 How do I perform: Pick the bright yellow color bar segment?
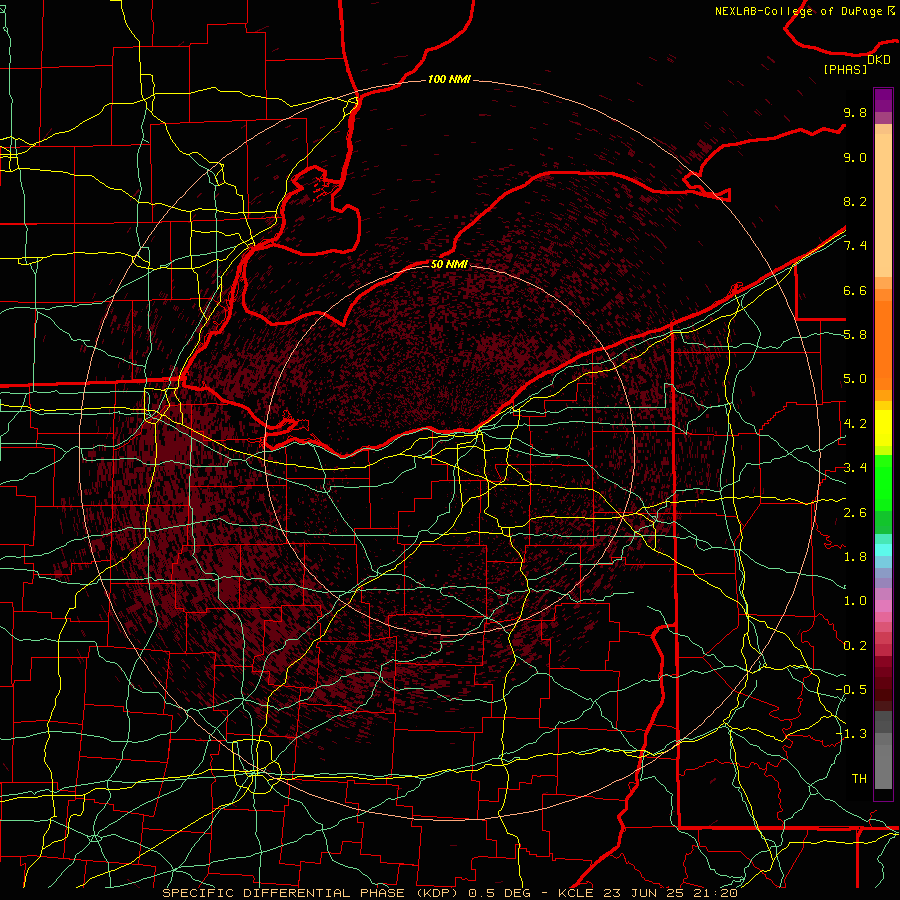(x=883, y=427)
